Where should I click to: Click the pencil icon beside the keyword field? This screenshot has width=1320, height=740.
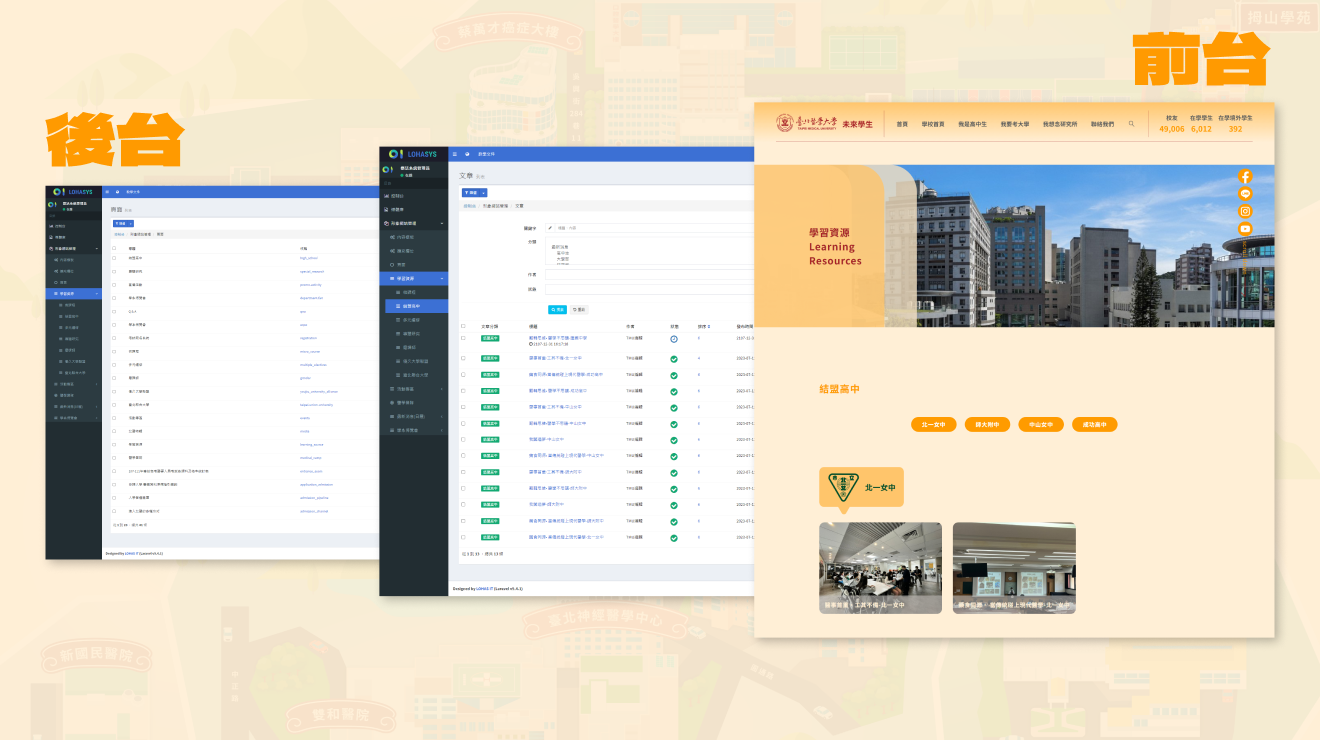coord(550,228)
